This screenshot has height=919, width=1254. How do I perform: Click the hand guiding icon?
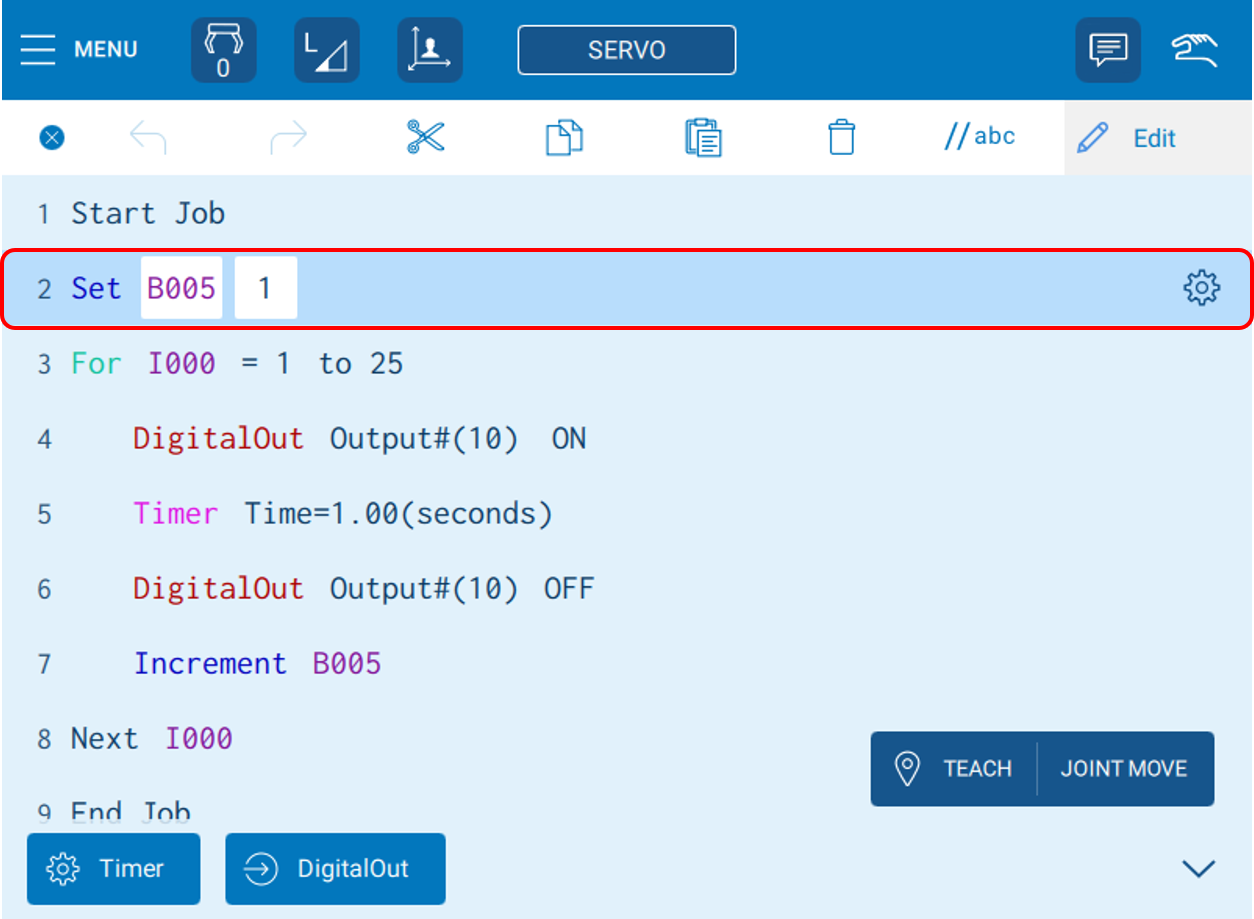1195,50
